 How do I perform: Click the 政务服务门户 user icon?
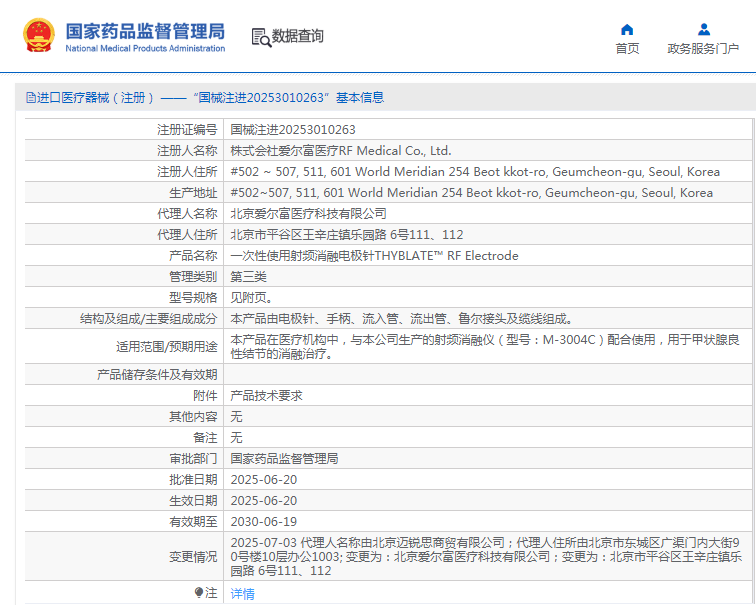coord(703,30)
